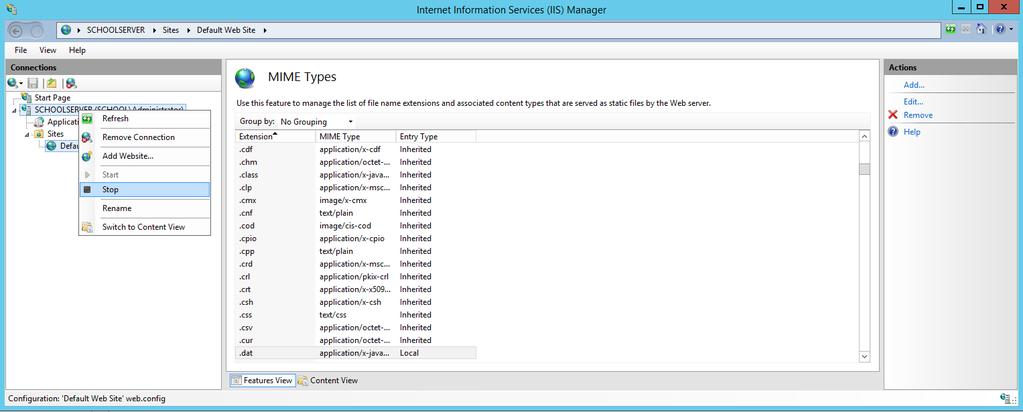The width and height of the screenshot is (1023, 412).
Task: Choose Stop in the context menu
Action: pos(145,189)
